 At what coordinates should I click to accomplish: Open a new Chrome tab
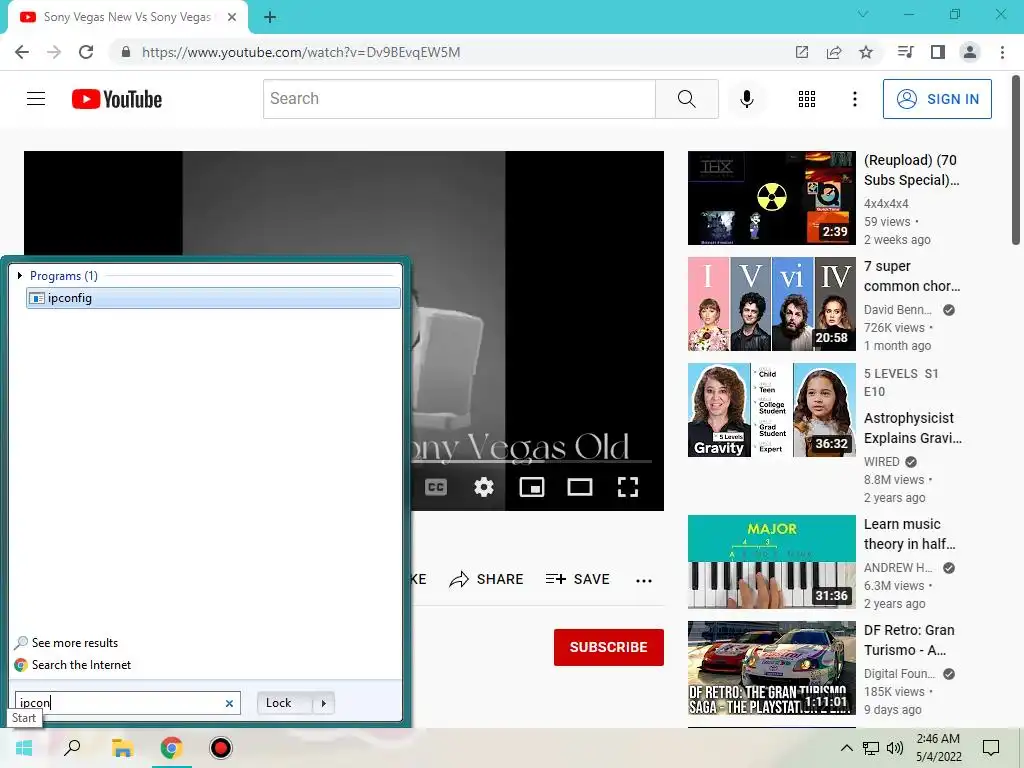pos(270,17)
